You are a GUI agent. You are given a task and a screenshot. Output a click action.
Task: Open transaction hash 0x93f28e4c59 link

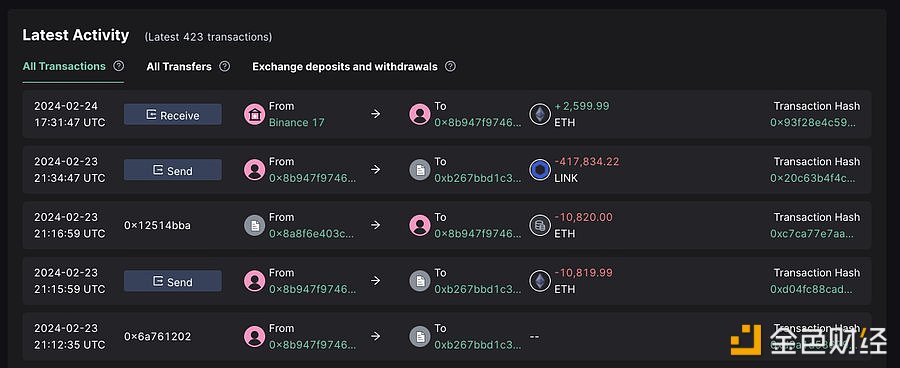pos(813,122)
